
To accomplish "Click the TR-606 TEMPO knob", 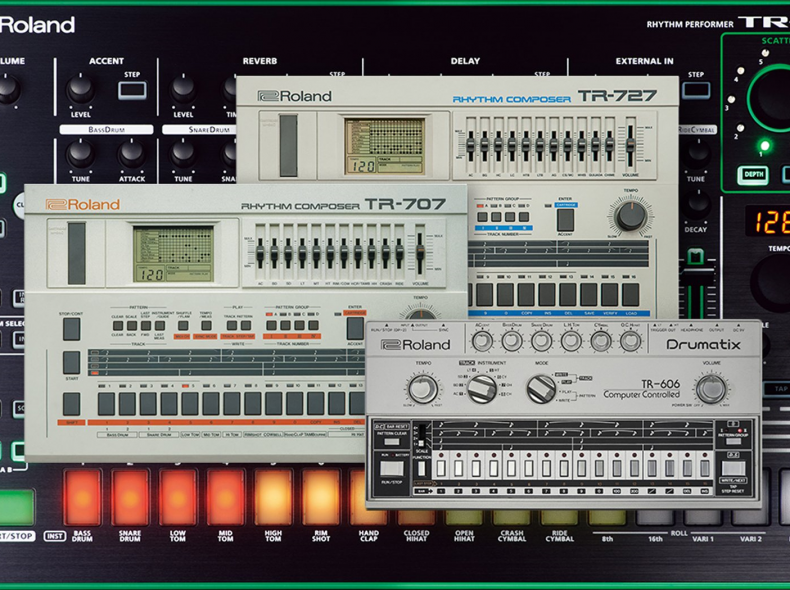I will click(423, 389).
